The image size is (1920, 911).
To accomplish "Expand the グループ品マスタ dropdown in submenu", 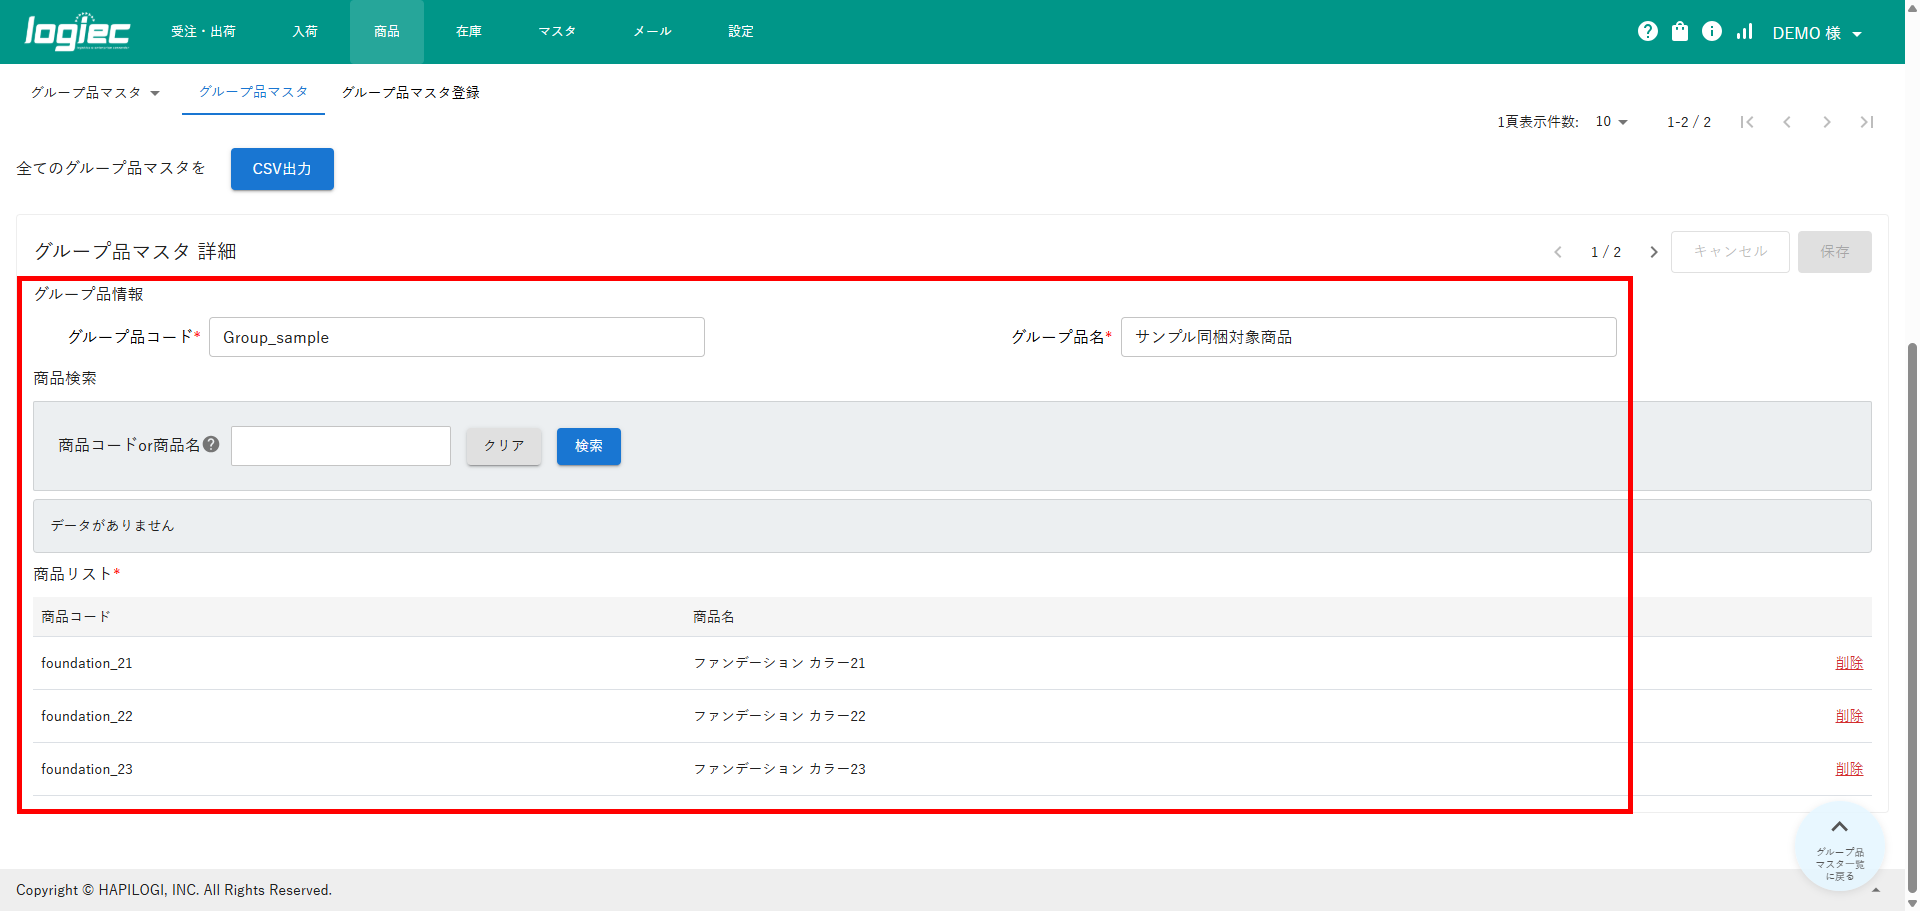I will click(95, 93).
